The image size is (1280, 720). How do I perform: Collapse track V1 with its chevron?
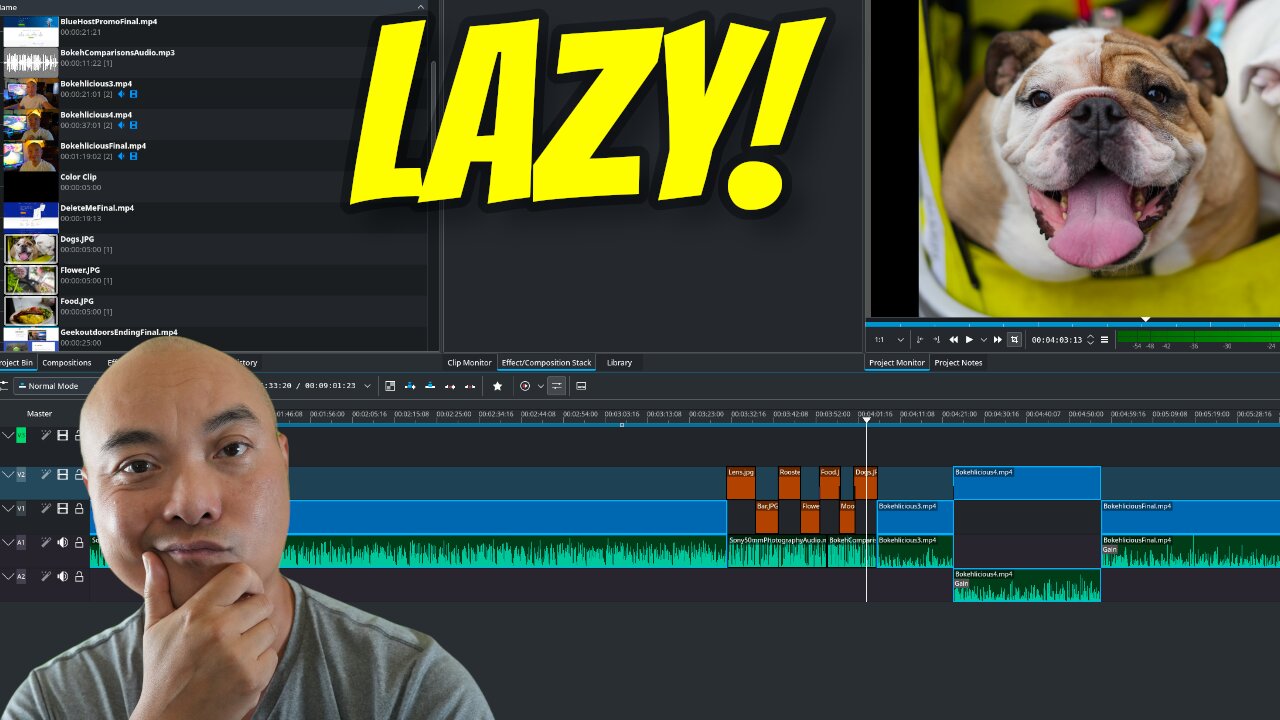(x=8, y=508)
